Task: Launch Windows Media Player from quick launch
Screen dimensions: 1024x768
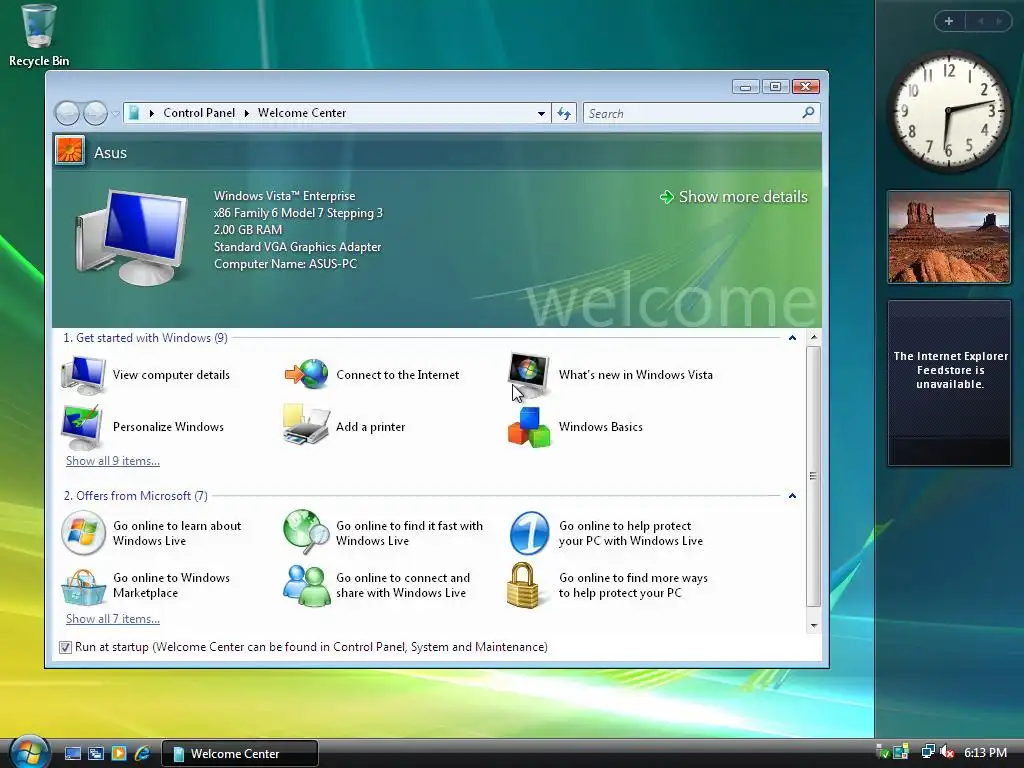Action: tap(119, 753)
